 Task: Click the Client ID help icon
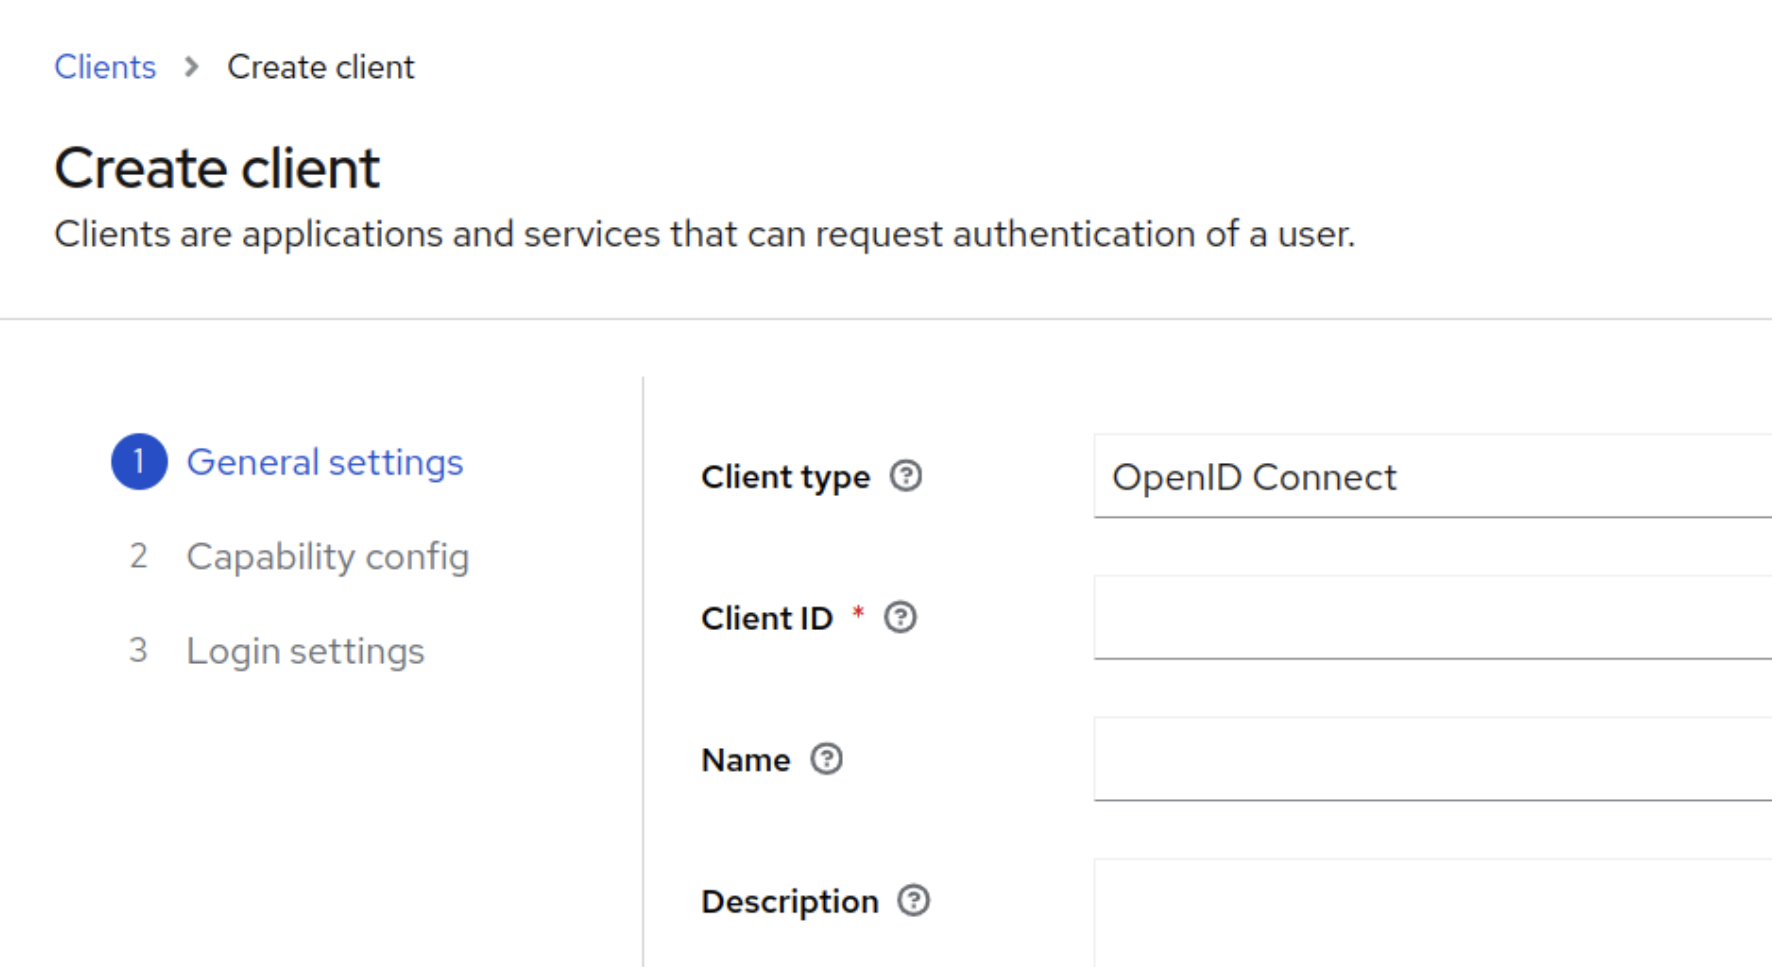click(900, 618)
